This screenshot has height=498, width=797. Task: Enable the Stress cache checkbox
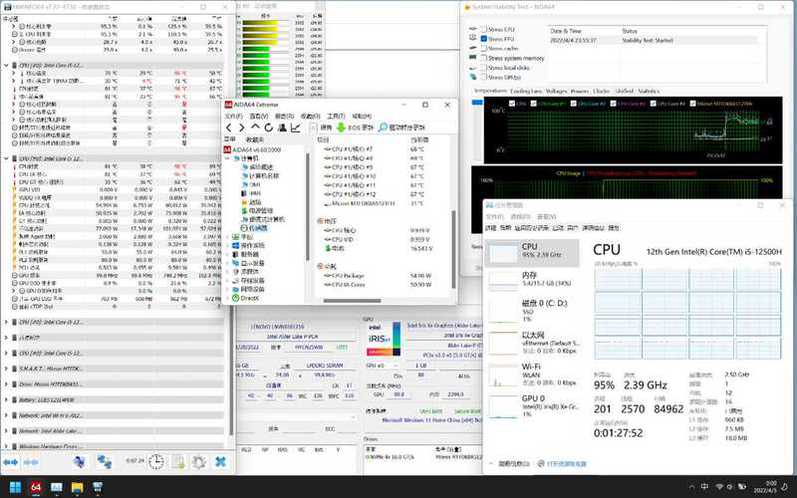click(x=484, y=48)
